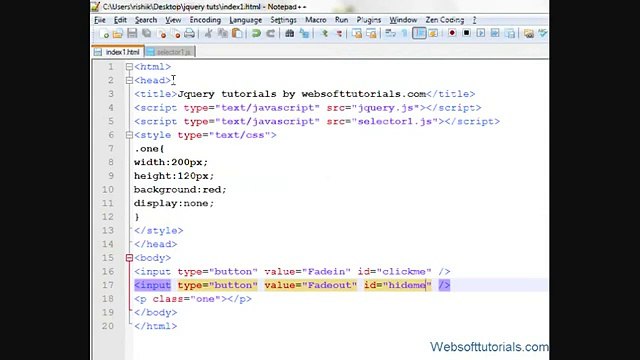The width and height of the screenshot is (640, 360).
Task: Open the Plugins menu
Action: [x=369, y=20]
